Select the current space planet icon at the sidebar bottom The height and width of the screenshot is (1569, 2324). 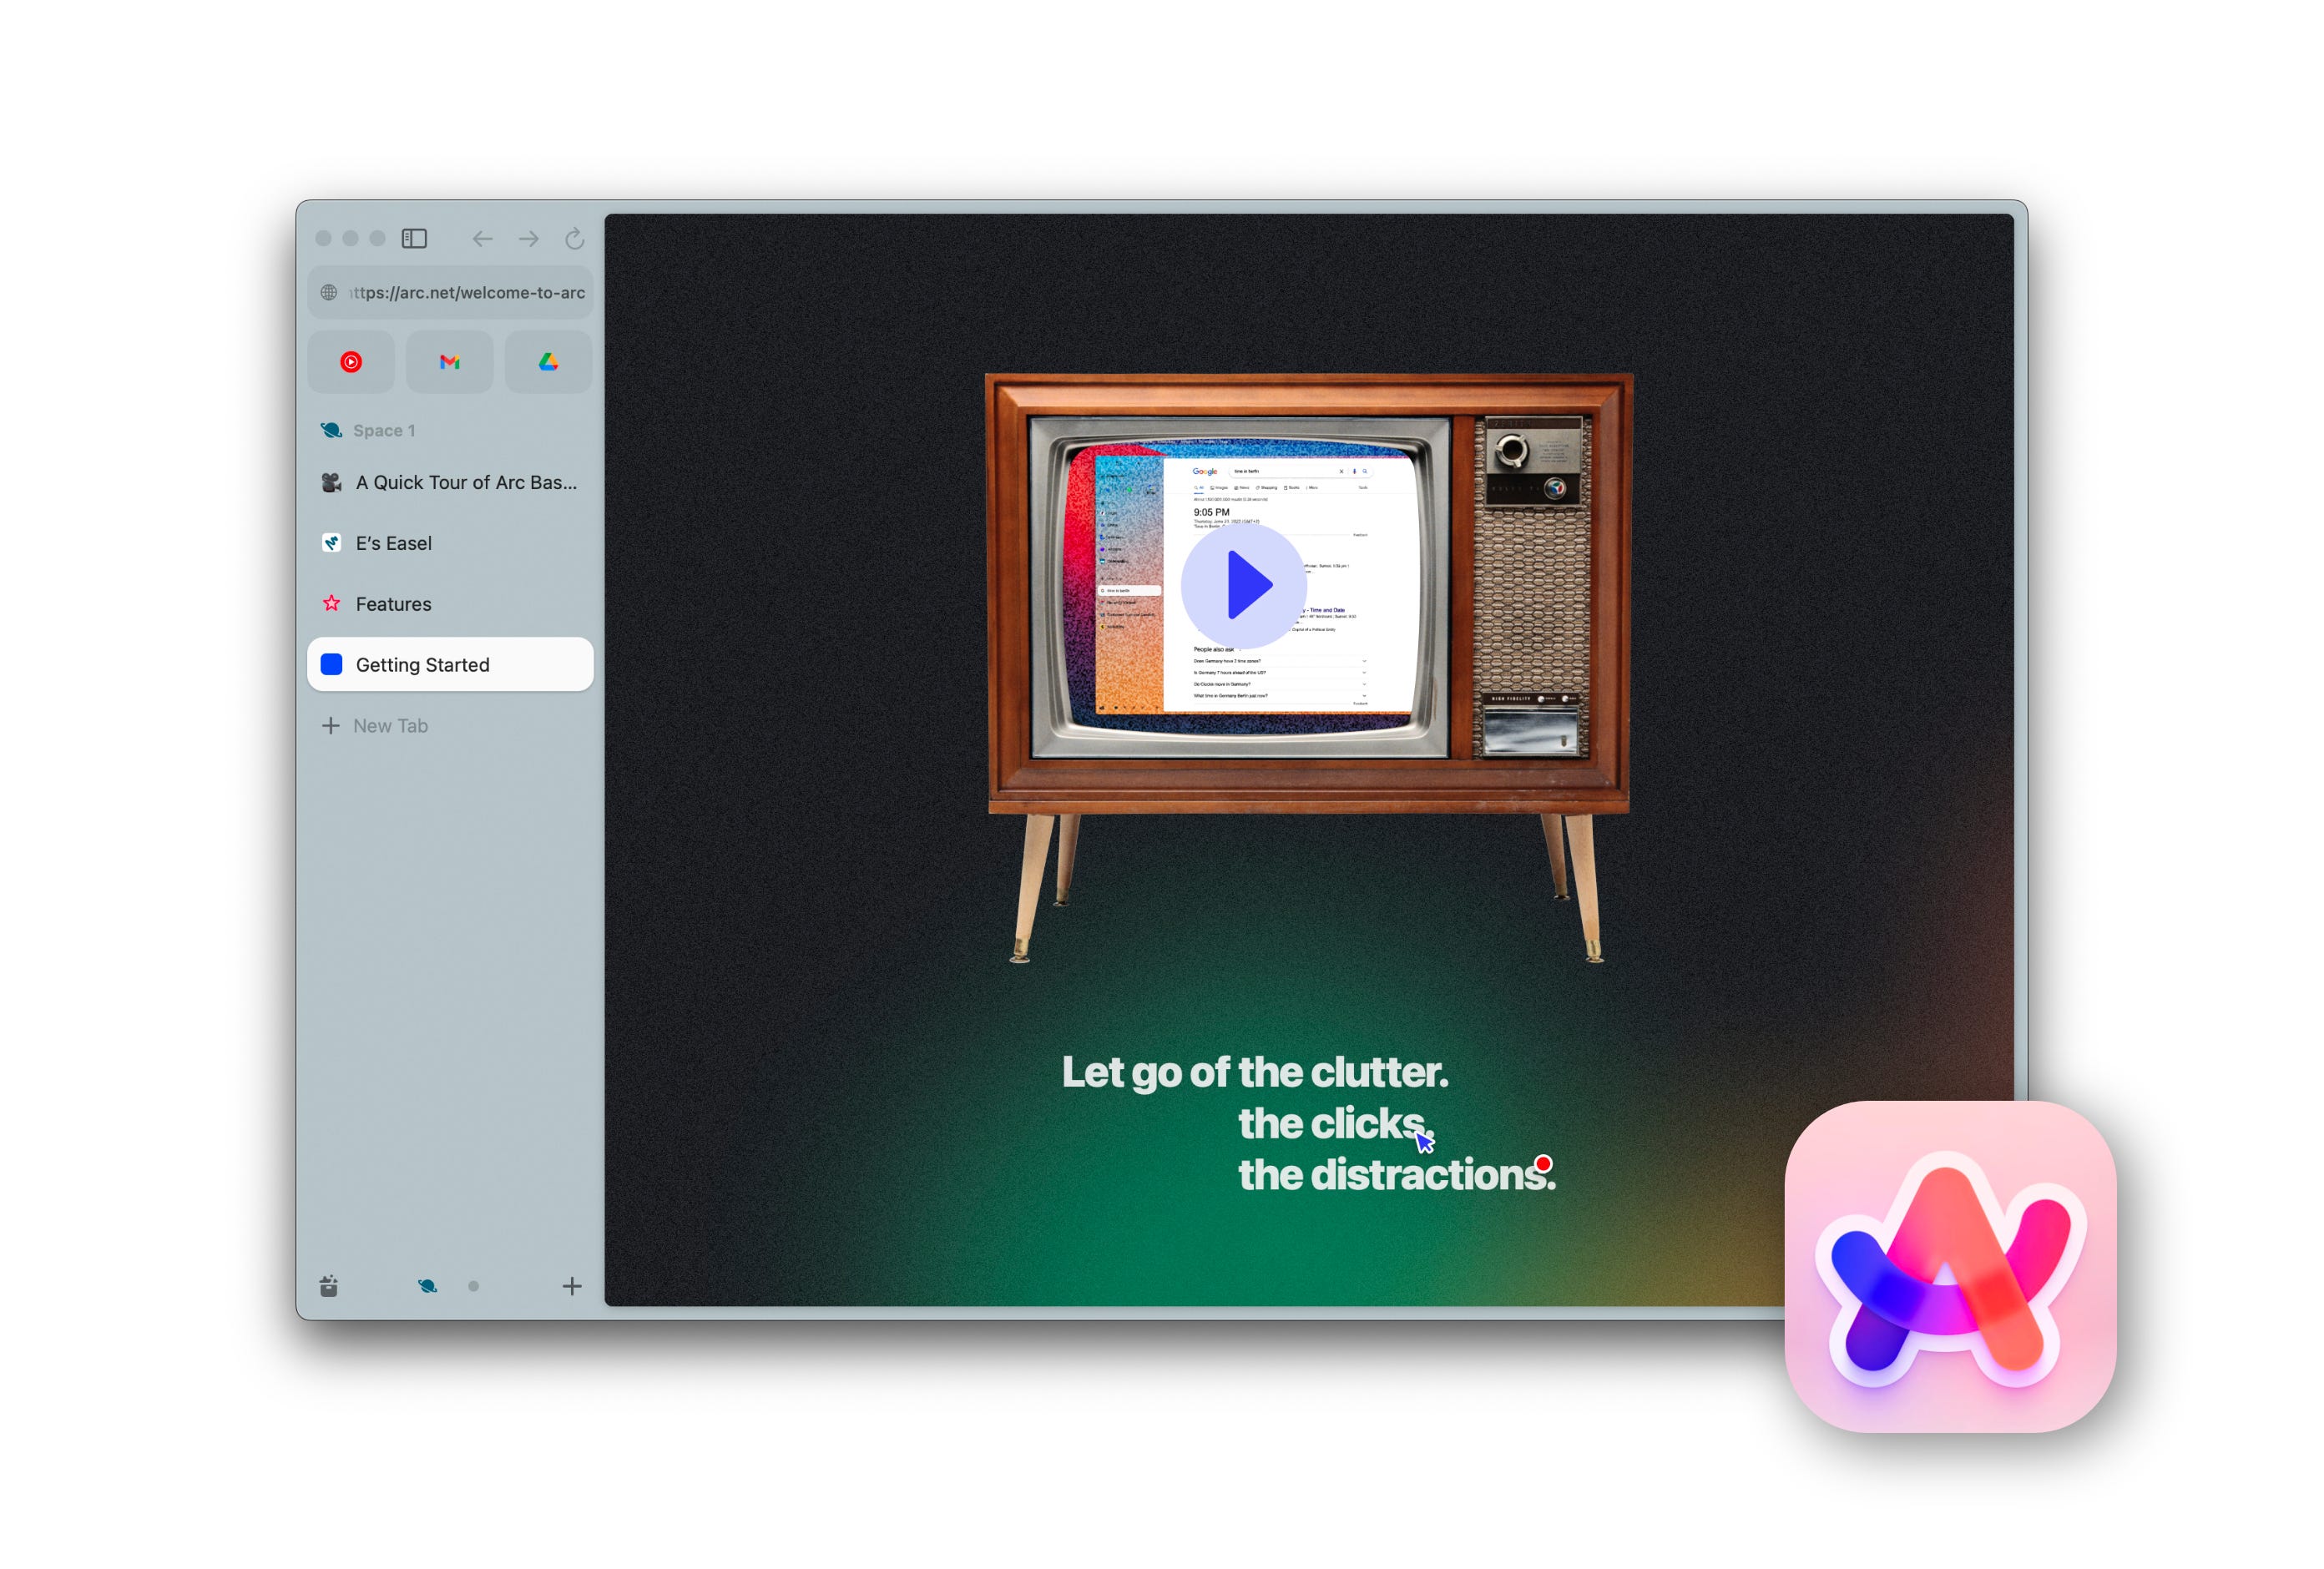pyautogui.click(x=427, y=1286)
